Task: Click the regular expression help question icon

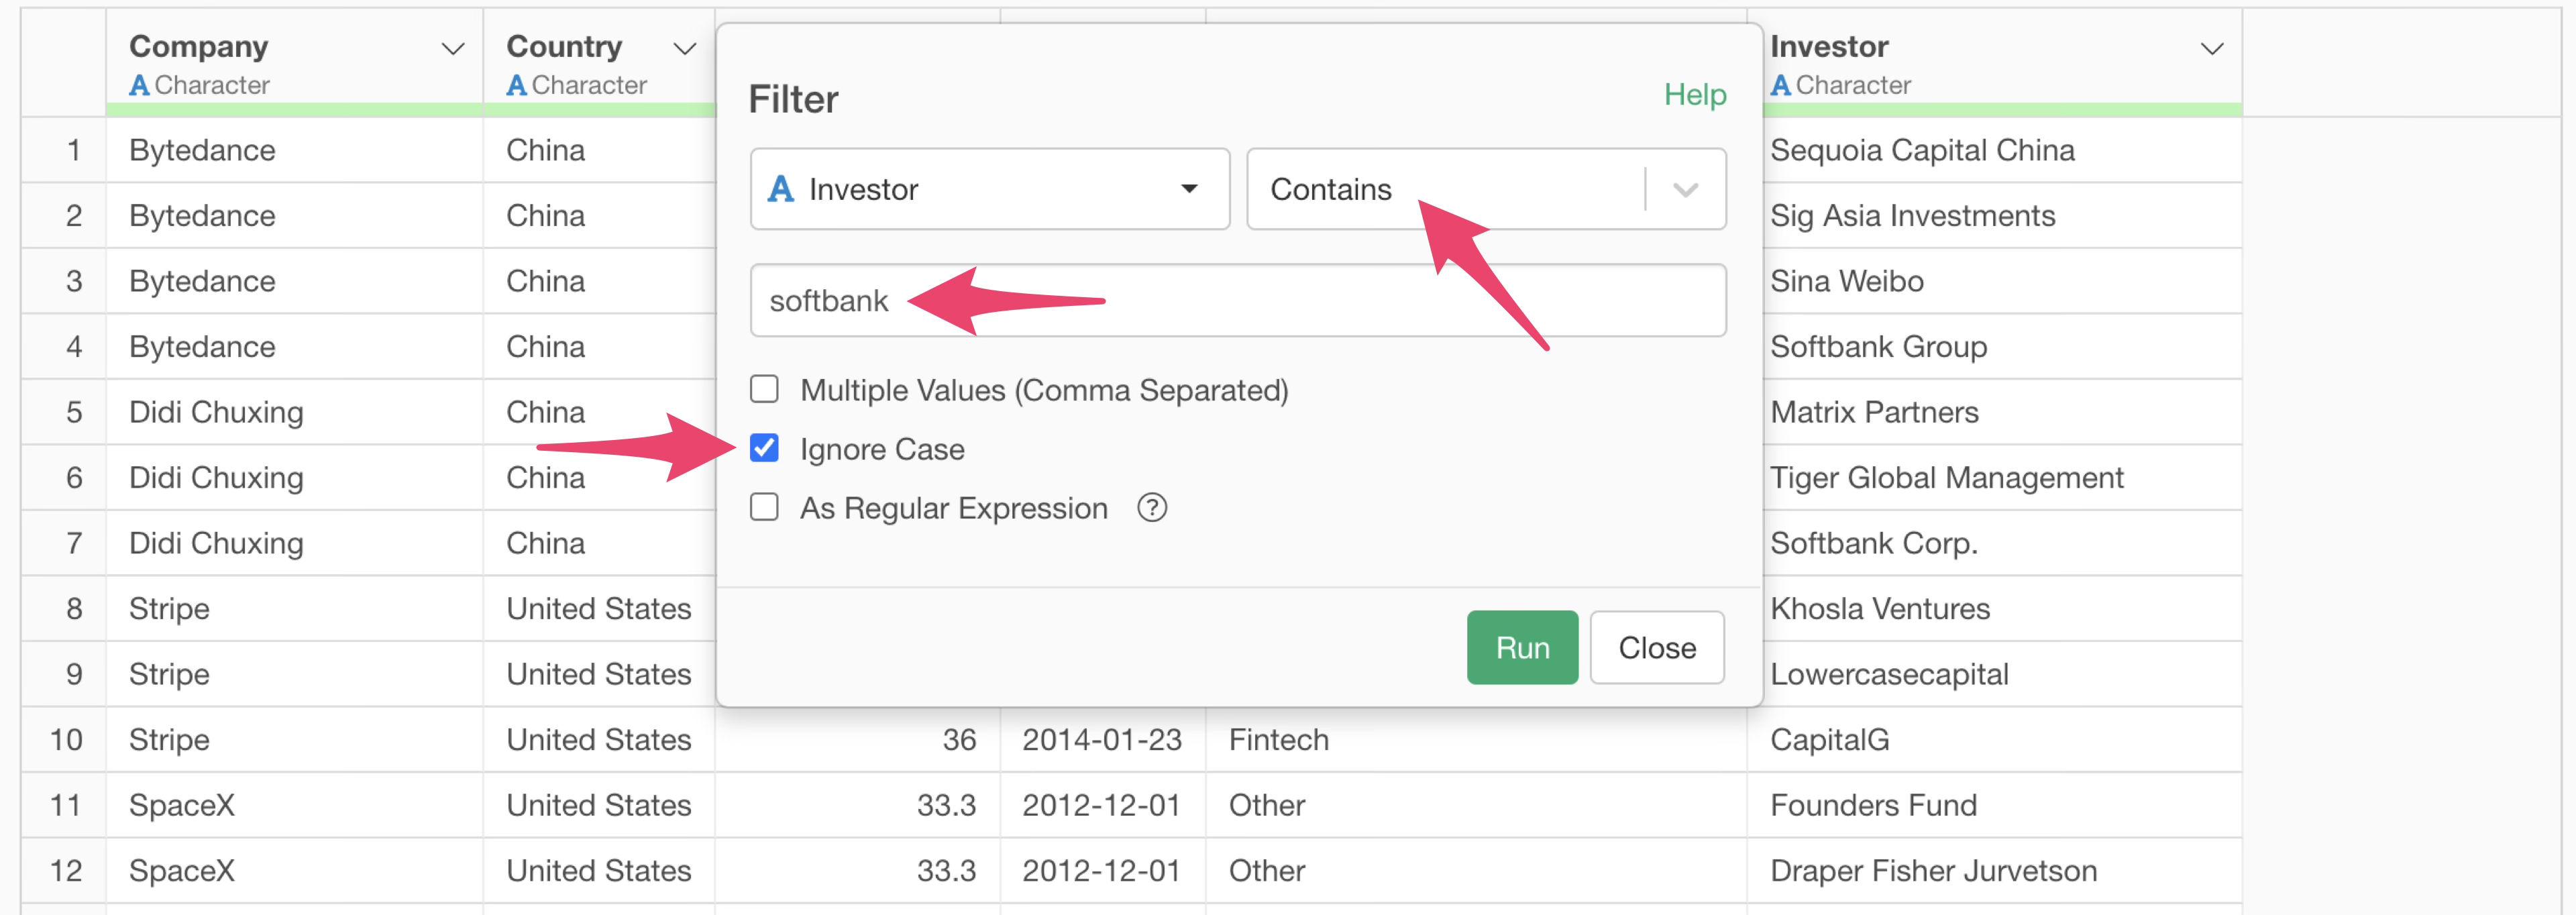Action: coord(1152,508)
